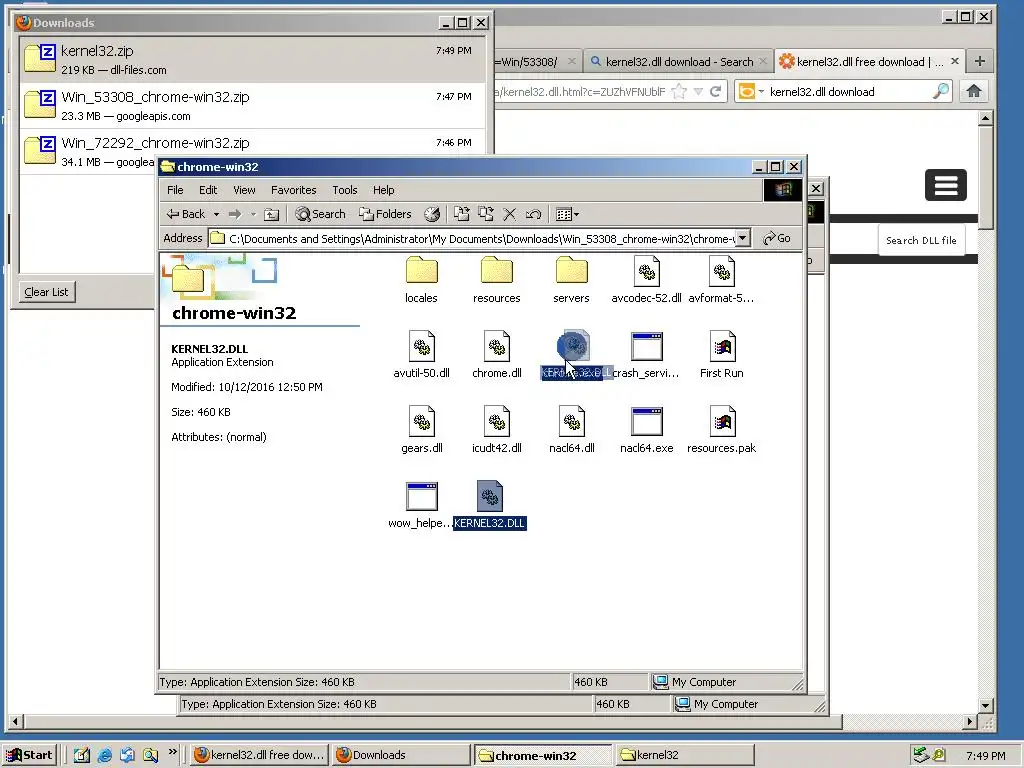Select the avcodec-52.dll file
The width and height of the screenshot is (1024, 768).
(647, 280)
